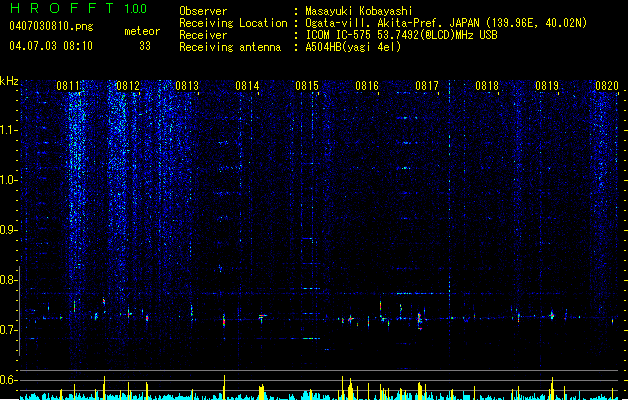The image size is (629, 400).
Task: Click the 1.0 kHz axis label
Action: [9, 180]
